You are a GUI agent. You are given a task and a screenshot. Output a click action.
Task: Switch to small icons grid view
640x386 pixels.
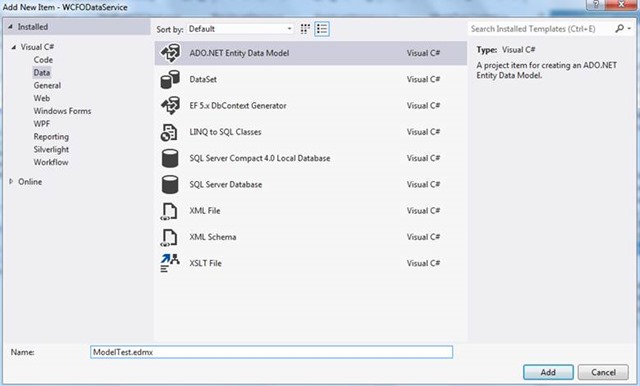305,29
